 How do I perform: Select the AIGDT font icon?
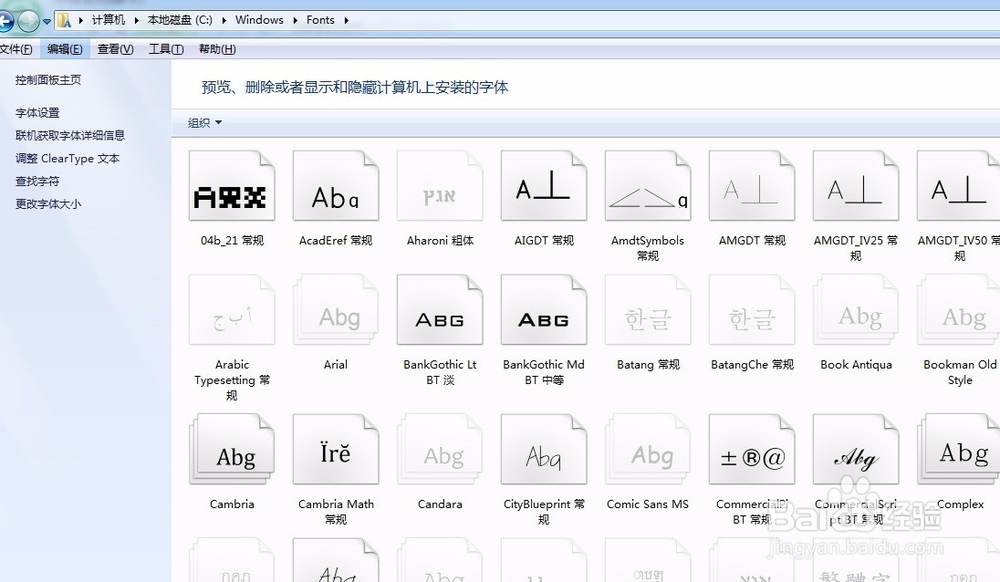point(544,186)
